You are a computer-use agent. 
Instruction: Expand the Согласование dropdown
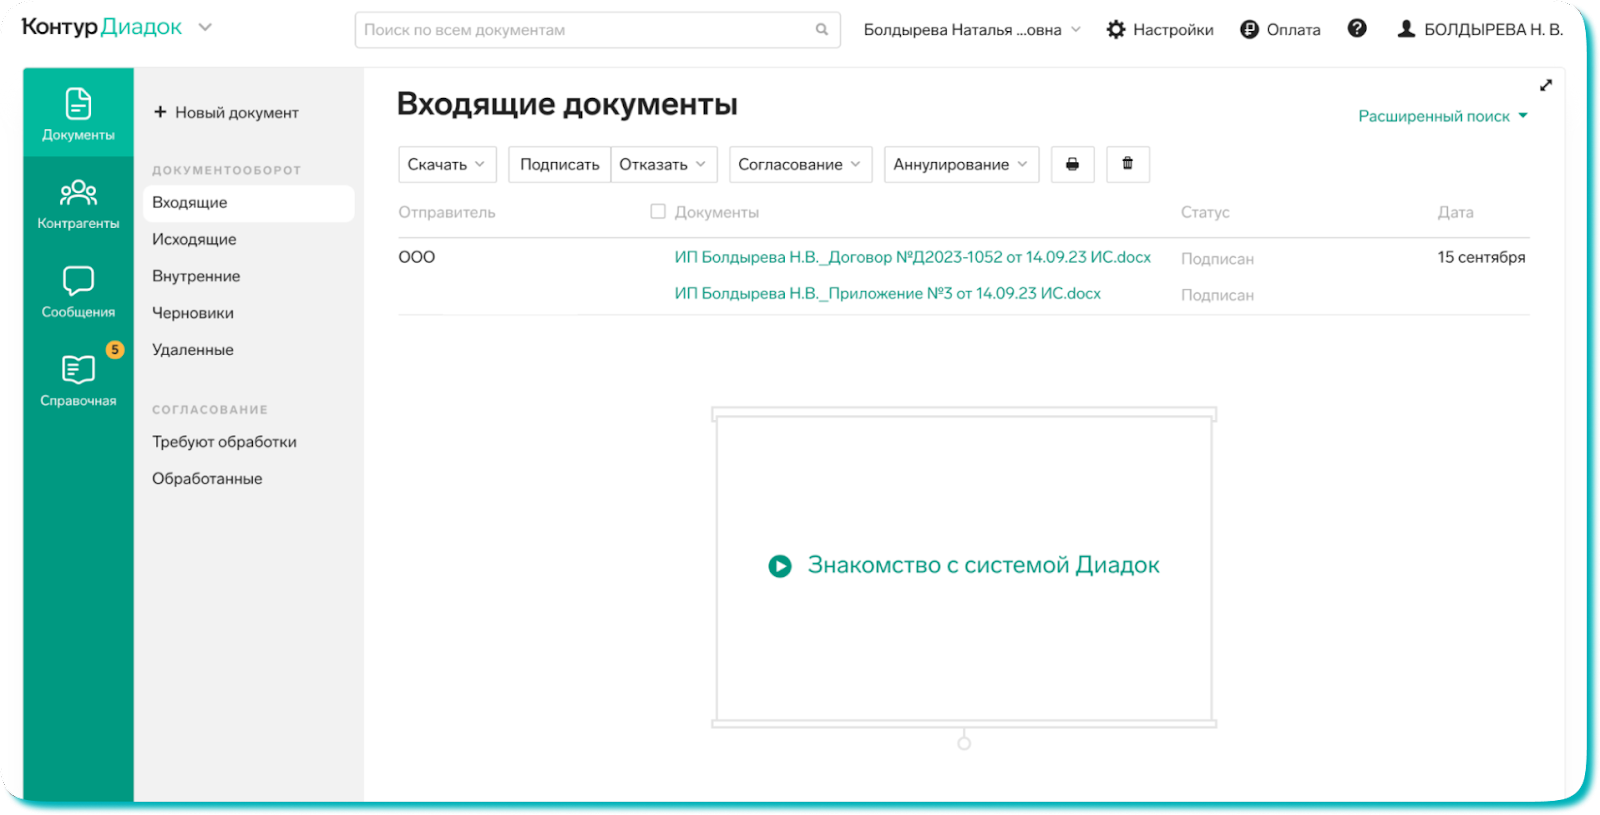pos(800,164)
